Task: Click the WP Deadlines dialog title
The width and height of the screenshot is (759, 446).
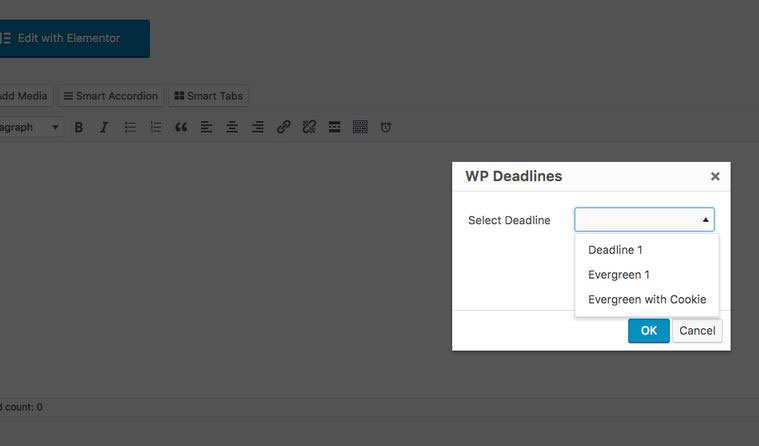Action: pyautogui.click(x=514, y=176)
